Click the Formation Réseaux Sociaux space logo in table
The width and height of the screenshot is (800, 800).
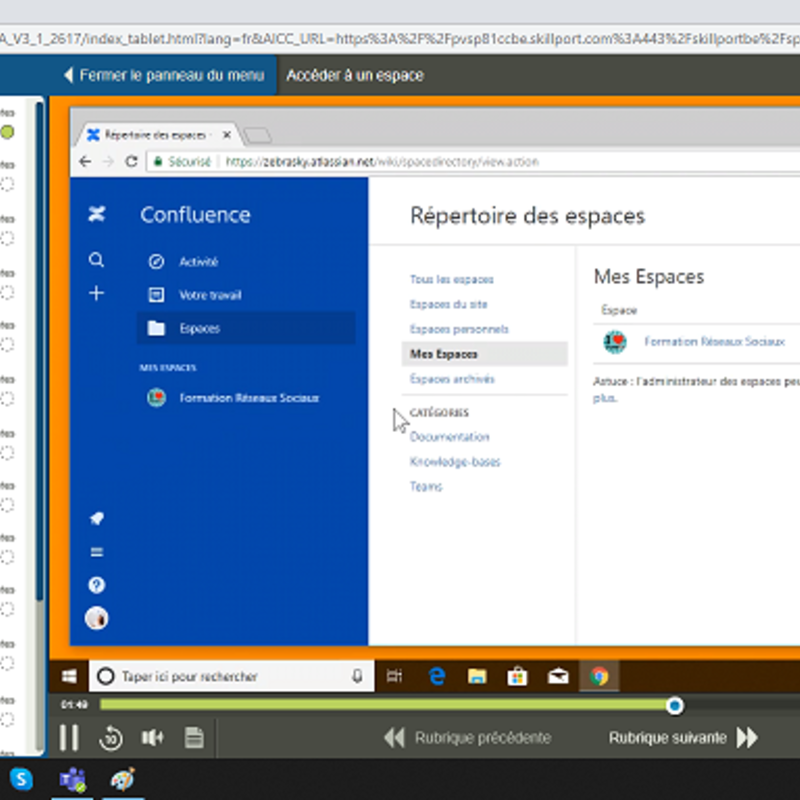click(x=615, y=342)
